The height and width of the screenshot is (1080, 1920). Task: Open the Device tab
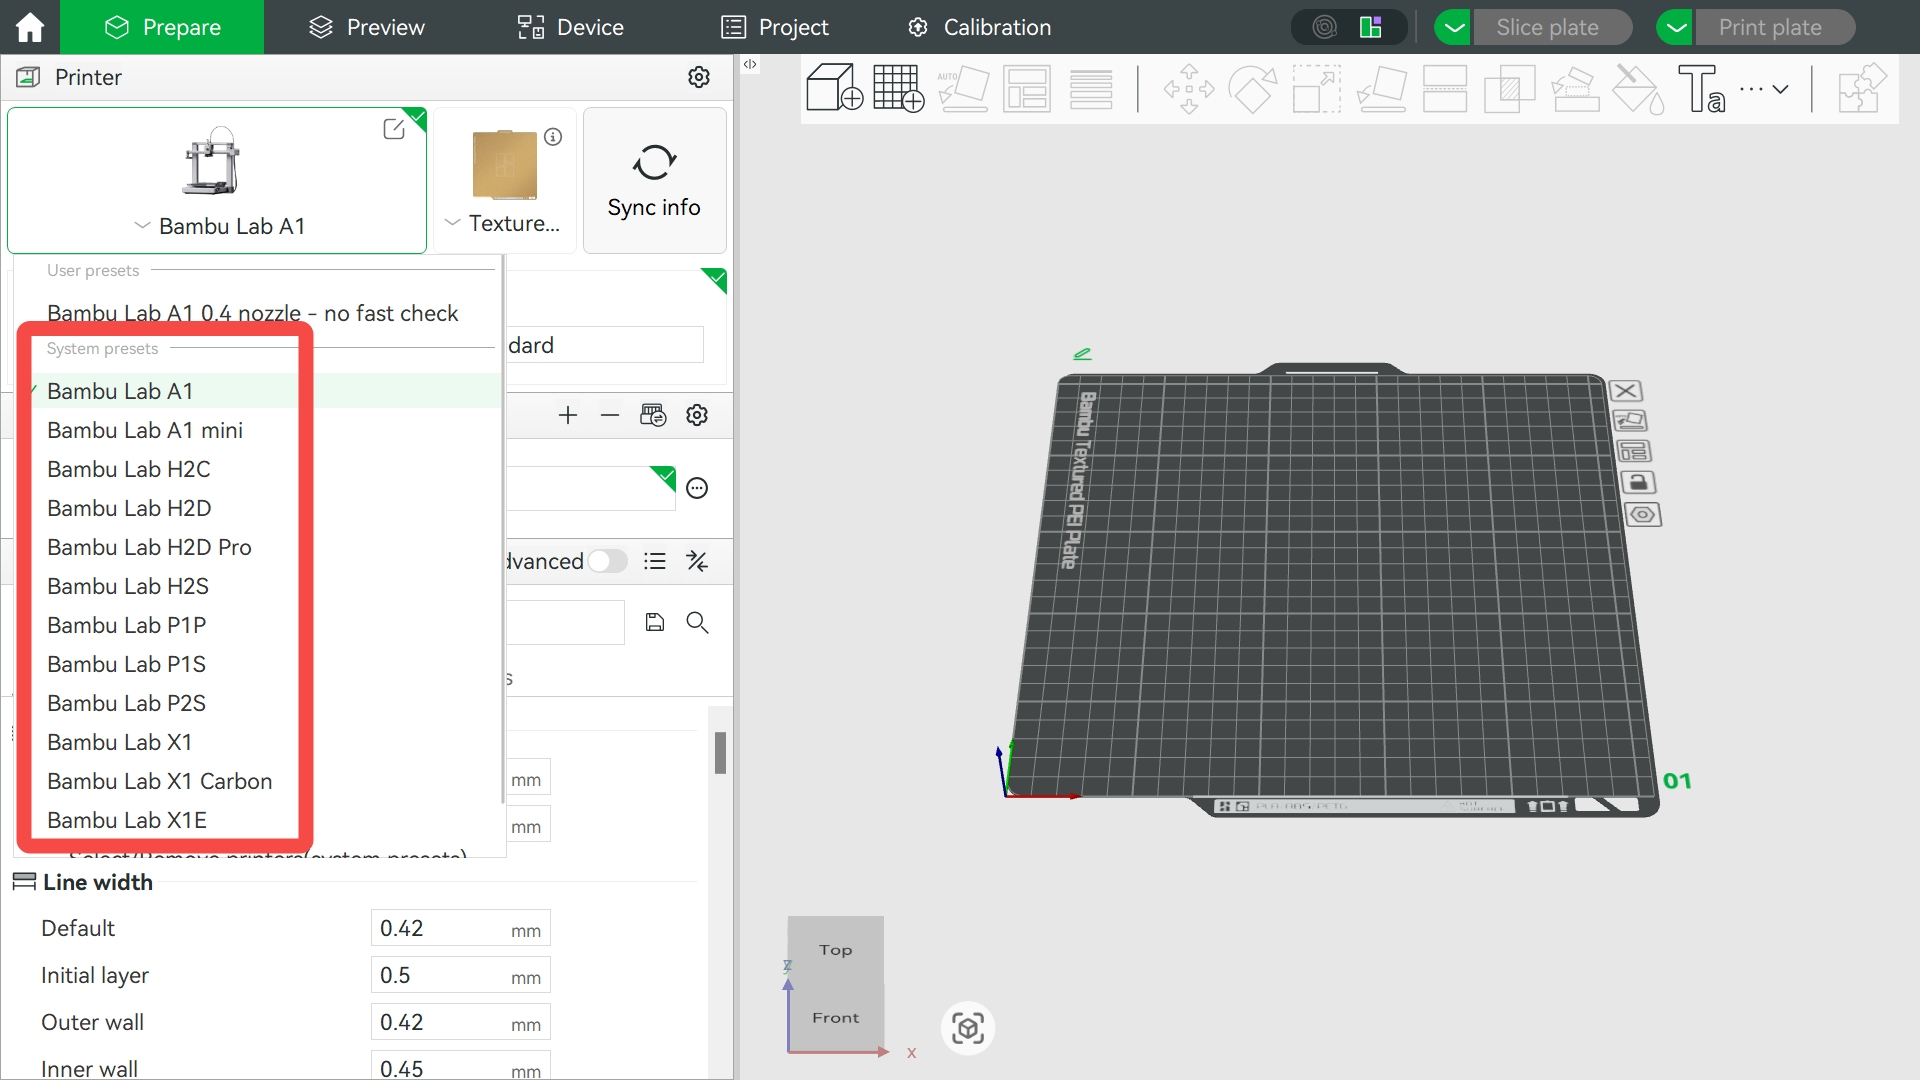click(570, 27)
